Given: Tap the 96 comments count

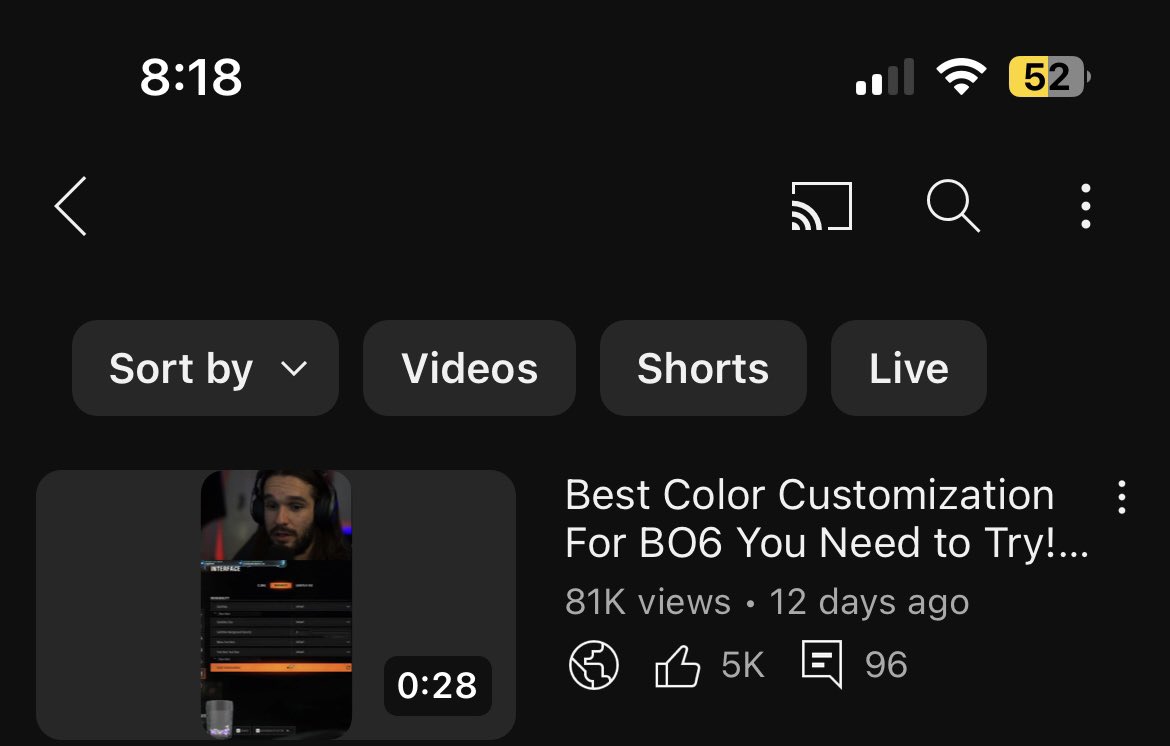Looking at the screenshot, I should point(886,665).
